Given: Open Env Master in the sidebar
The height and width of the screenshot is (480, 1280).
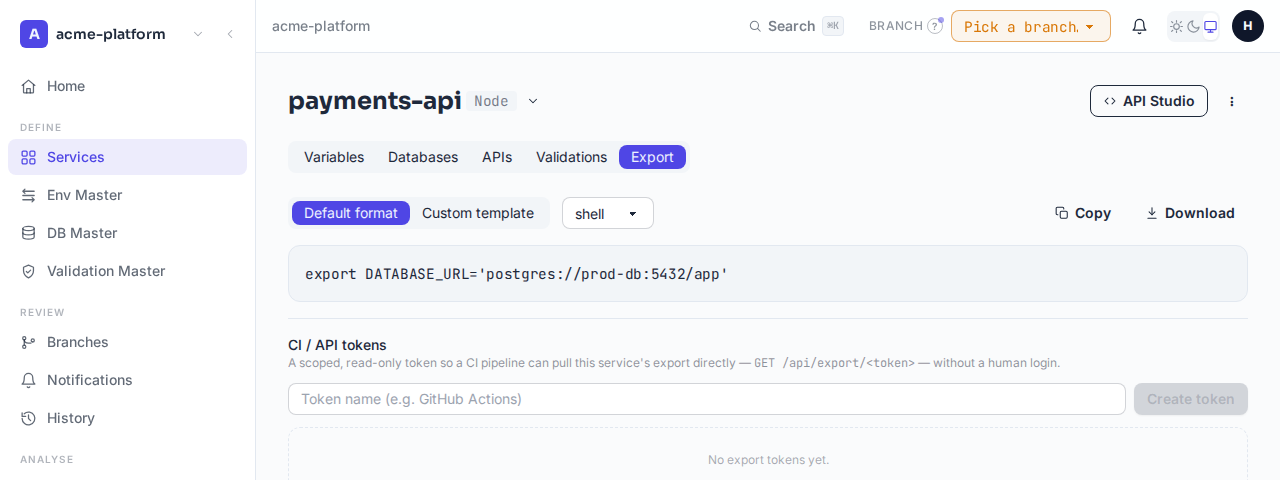Looking at the screenshot, I should [x=127, y=195].
